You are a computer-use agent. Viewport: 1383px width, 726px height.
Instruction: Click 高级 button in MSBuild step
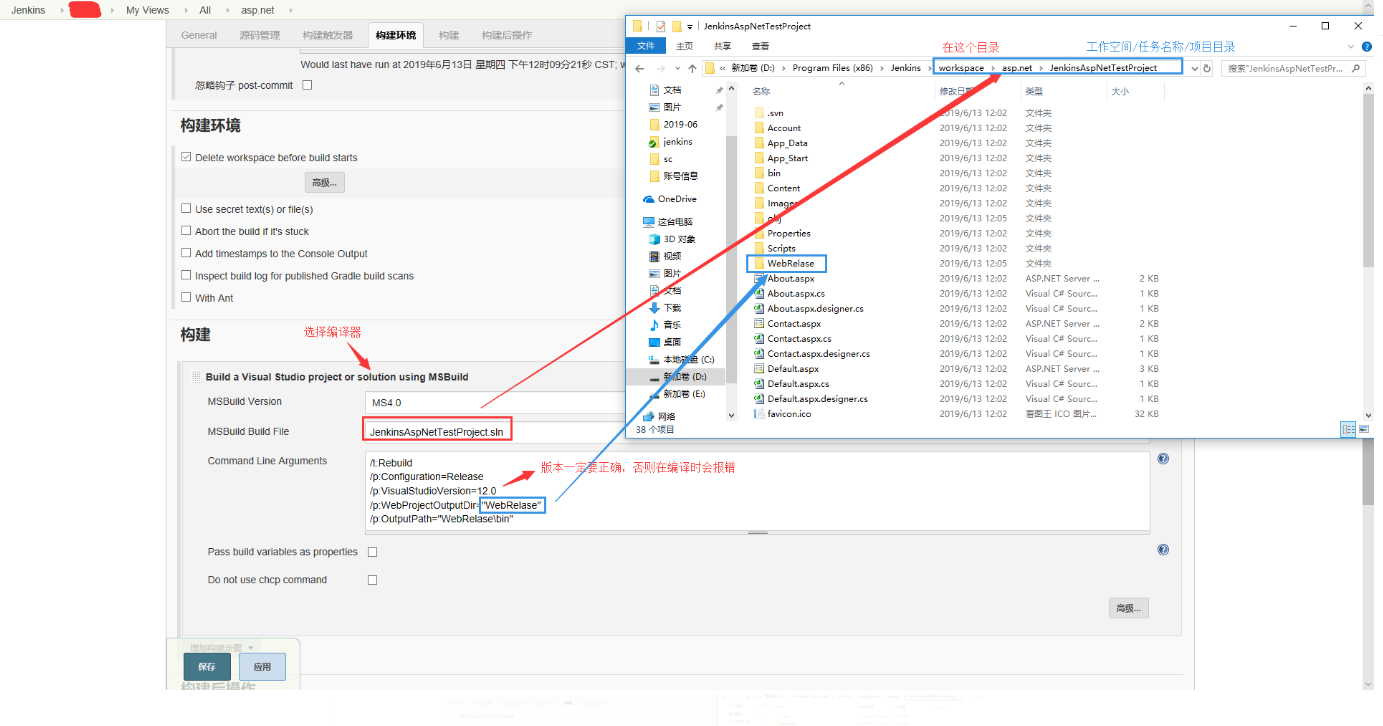pos(1129,608)
